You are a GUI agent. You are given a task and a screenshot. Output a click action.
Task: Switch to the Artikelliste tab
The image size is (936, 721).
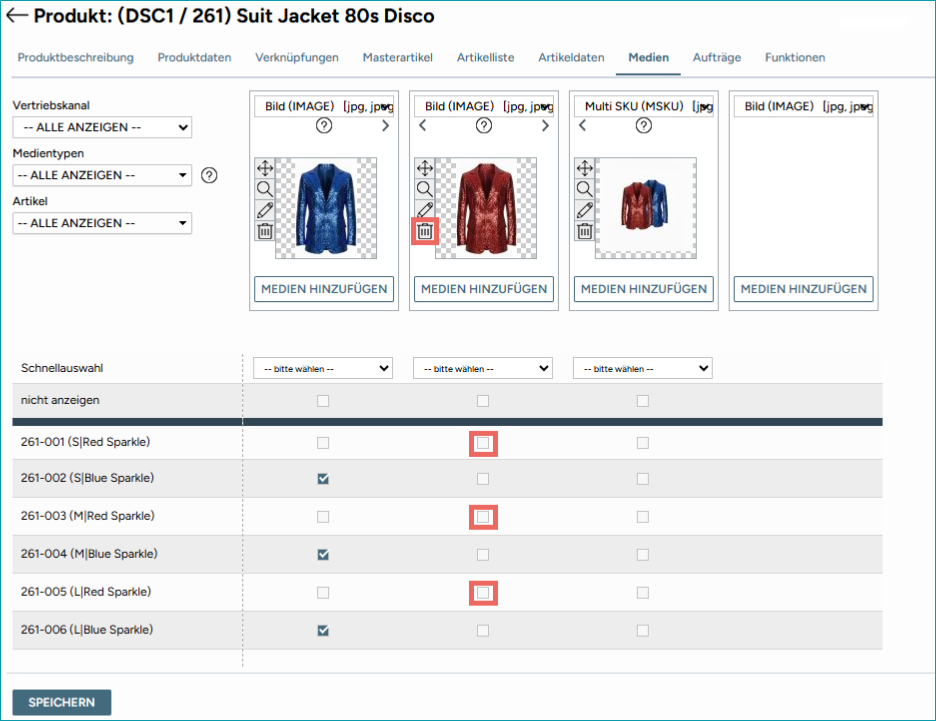coord(485,57)
